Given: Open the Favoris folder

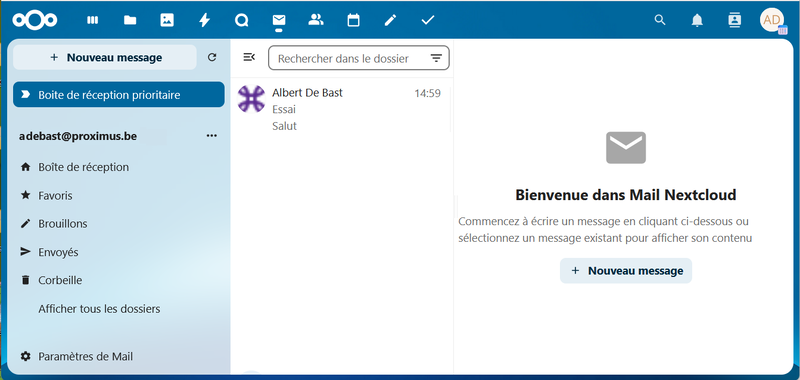Looking at the screenshot, I should click(119, 195).
